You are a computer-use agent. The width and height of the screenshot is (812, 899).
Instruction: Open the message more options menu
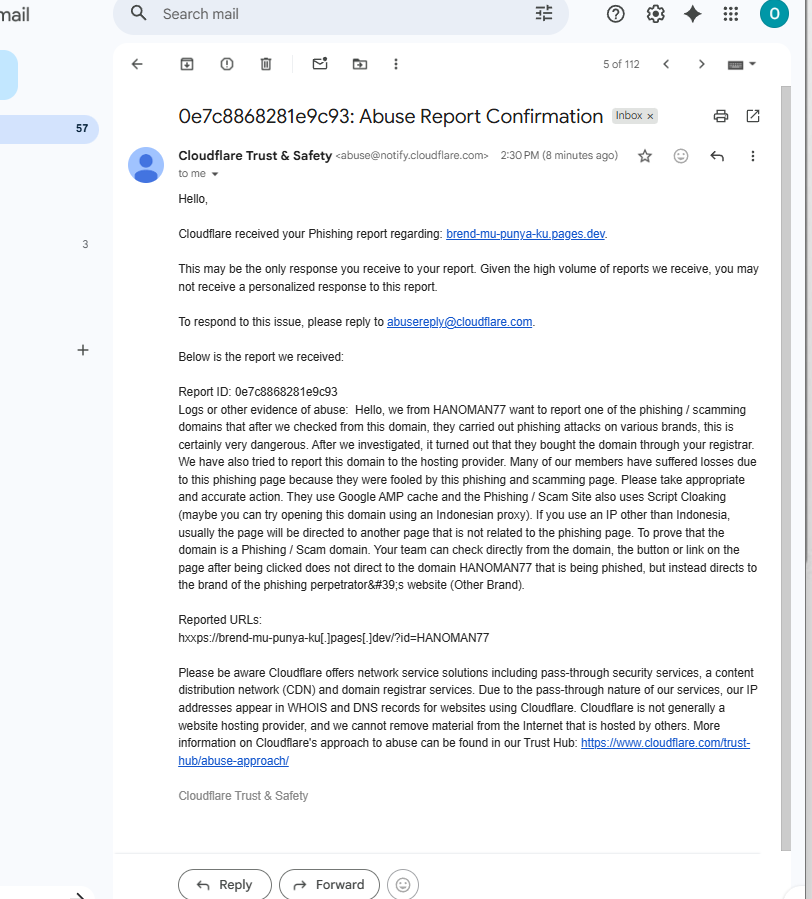pyautogui.click(x=753, y=156)
